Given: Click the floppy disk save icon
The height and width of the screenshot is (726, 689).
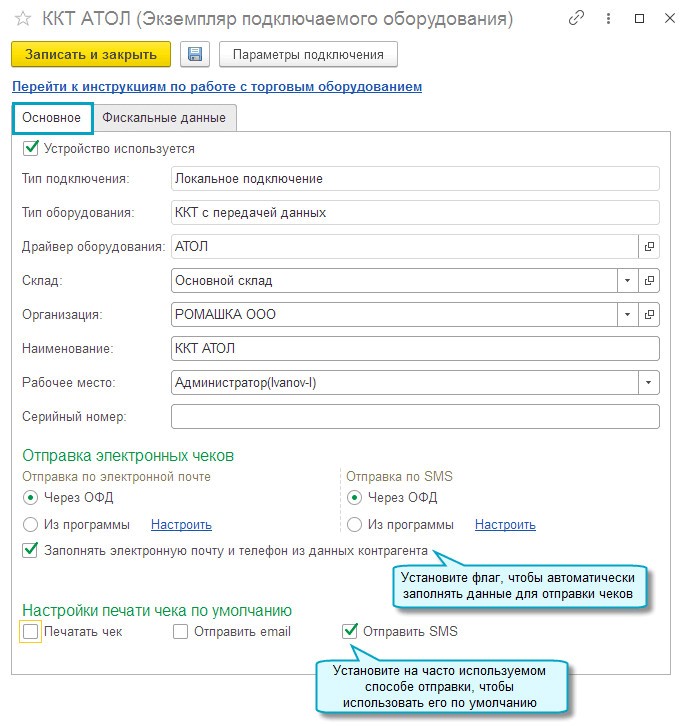Looking at the screenshot, I should point(195,53).
